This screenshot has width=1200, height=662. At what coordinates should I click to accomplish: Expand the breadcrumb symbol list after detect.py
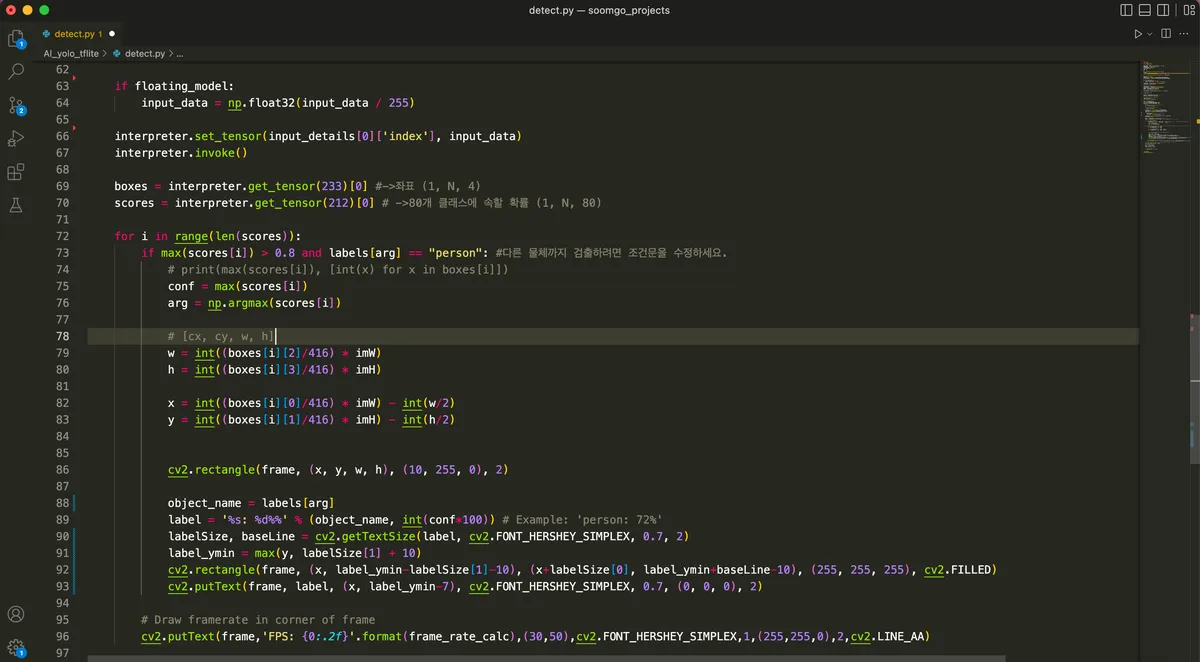click(x=179, y=53)
